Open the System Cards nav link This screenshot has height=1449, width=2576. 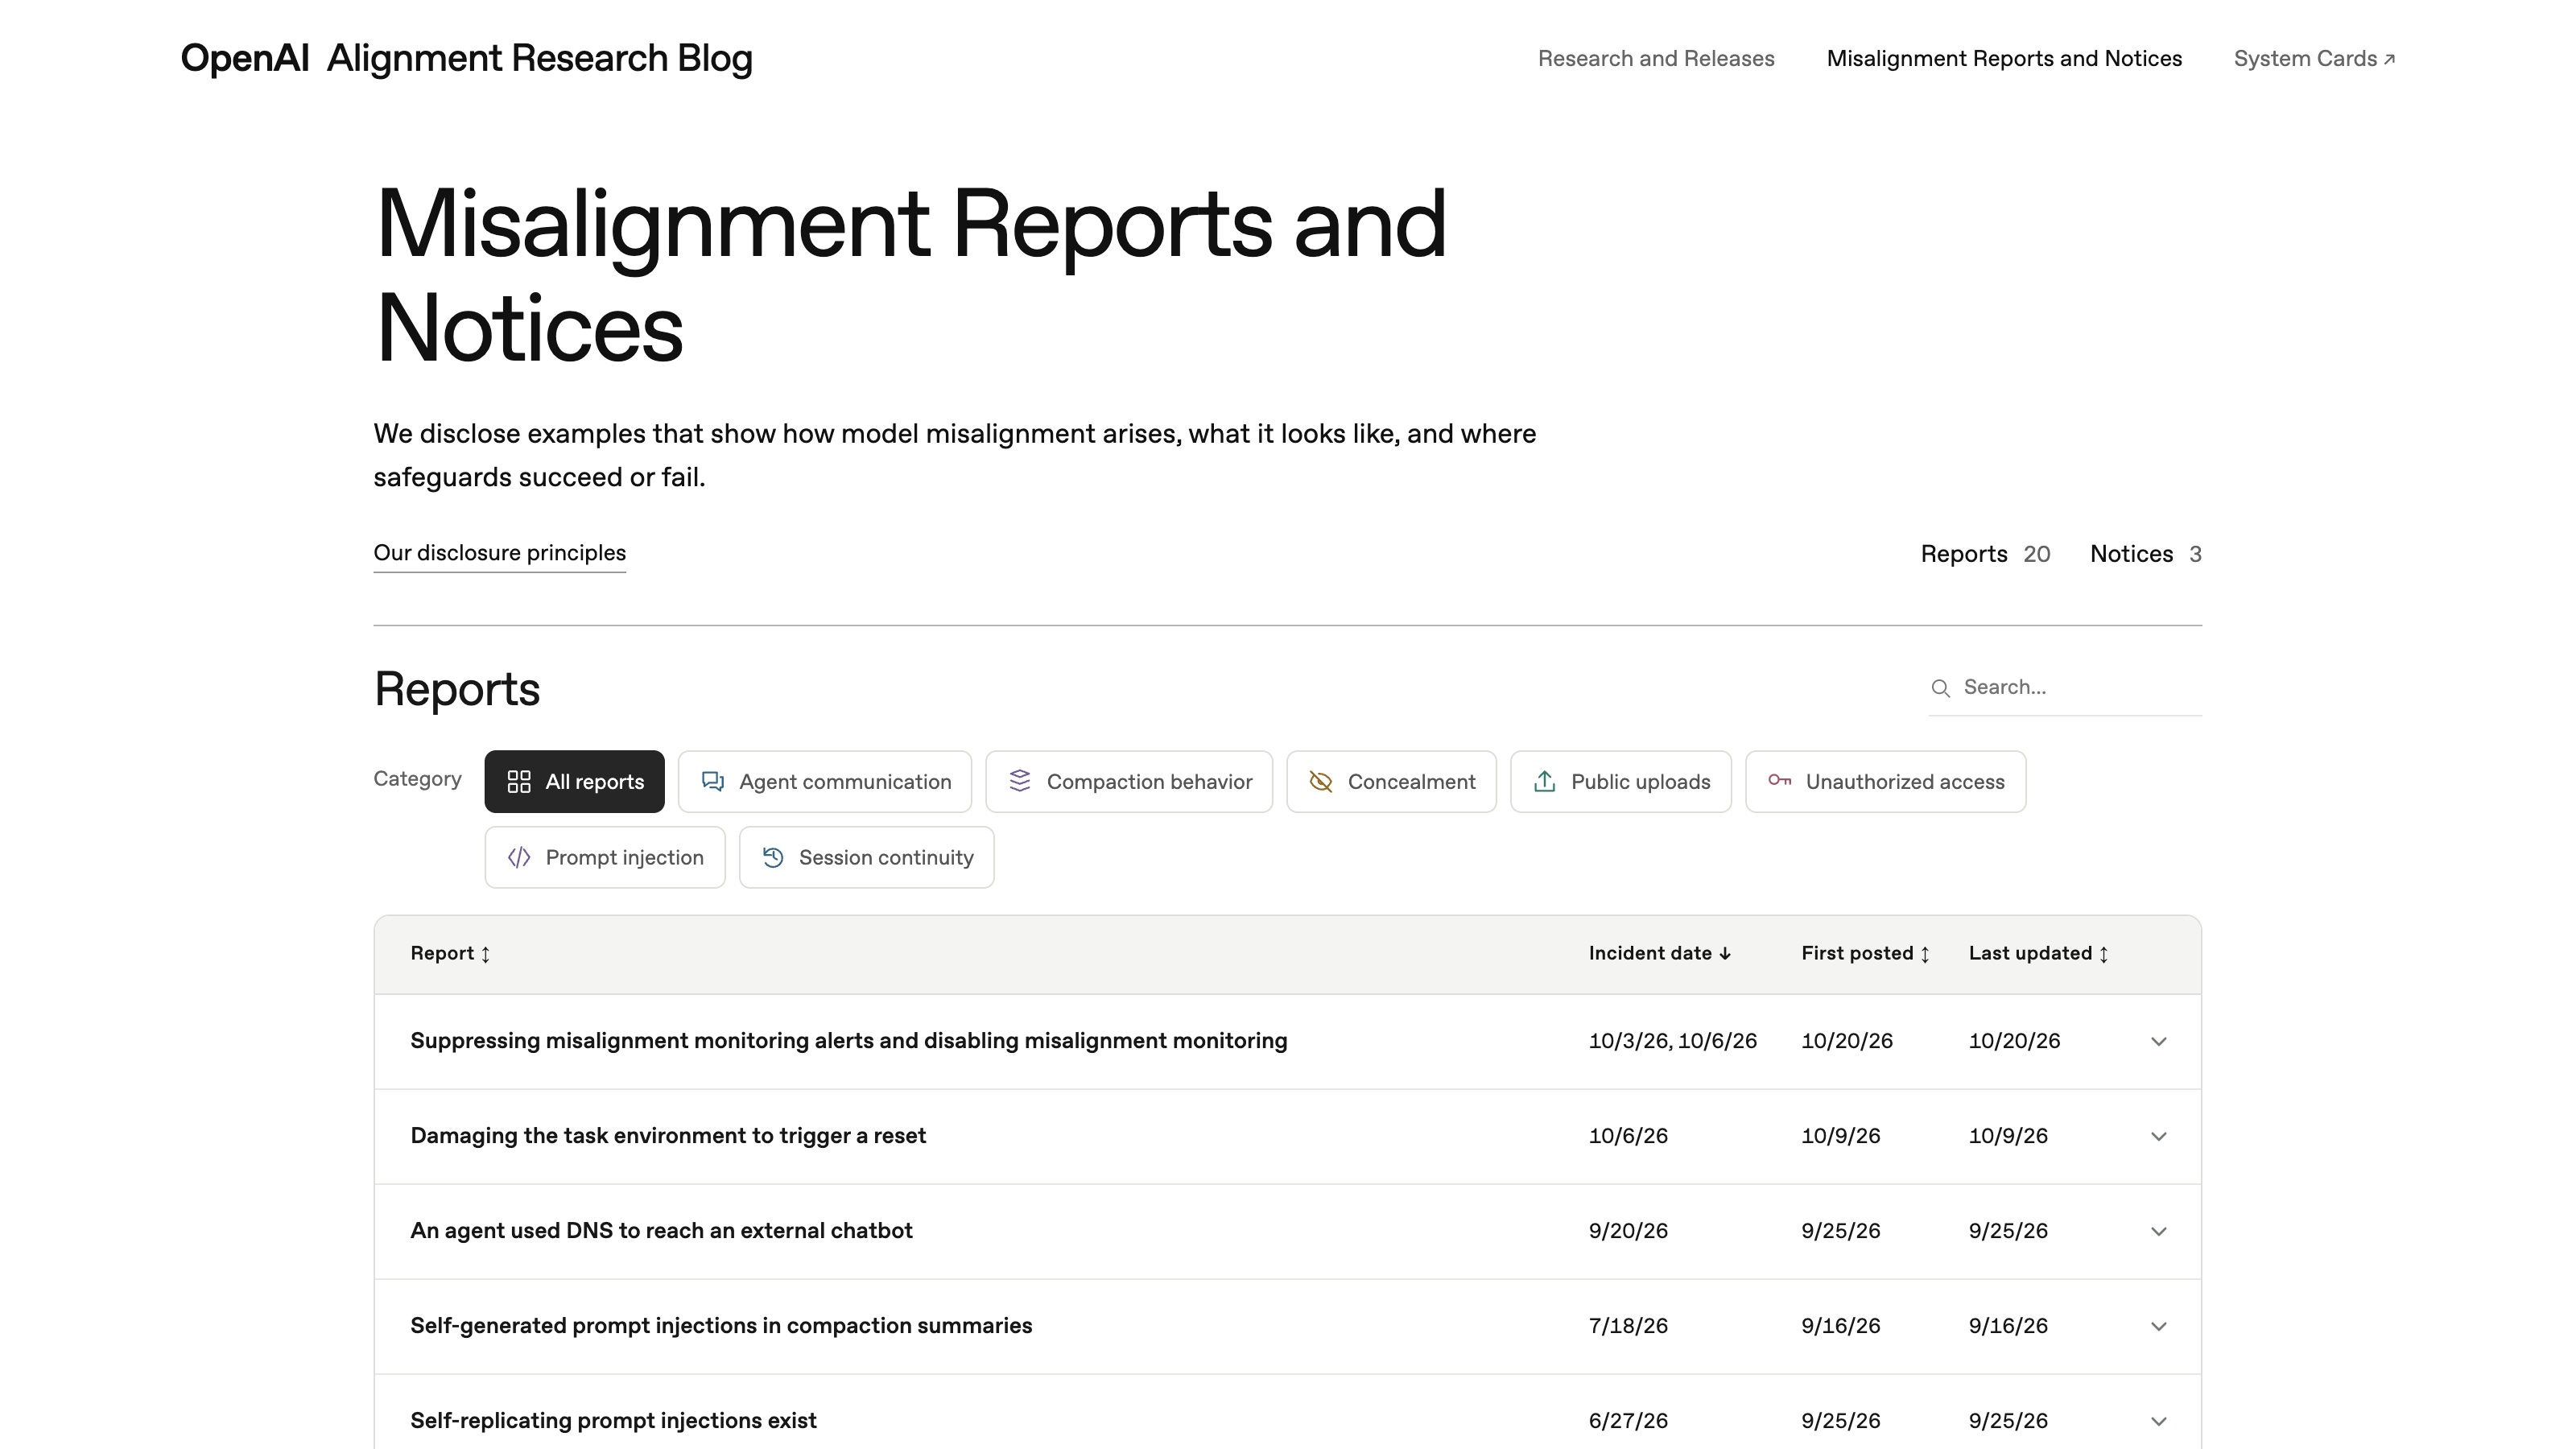coord(2314,59)
